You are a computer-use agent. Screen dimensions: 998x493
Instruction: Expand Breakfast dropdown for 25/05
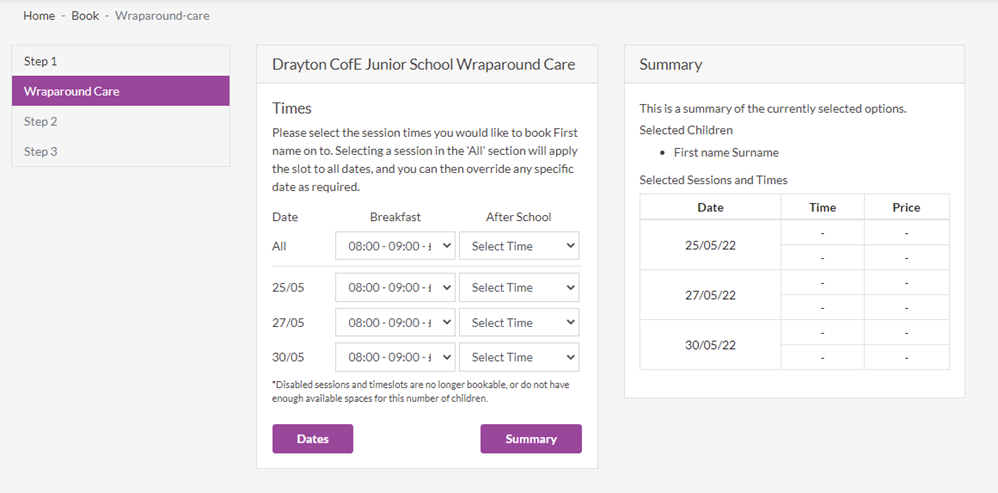[395, 288]
